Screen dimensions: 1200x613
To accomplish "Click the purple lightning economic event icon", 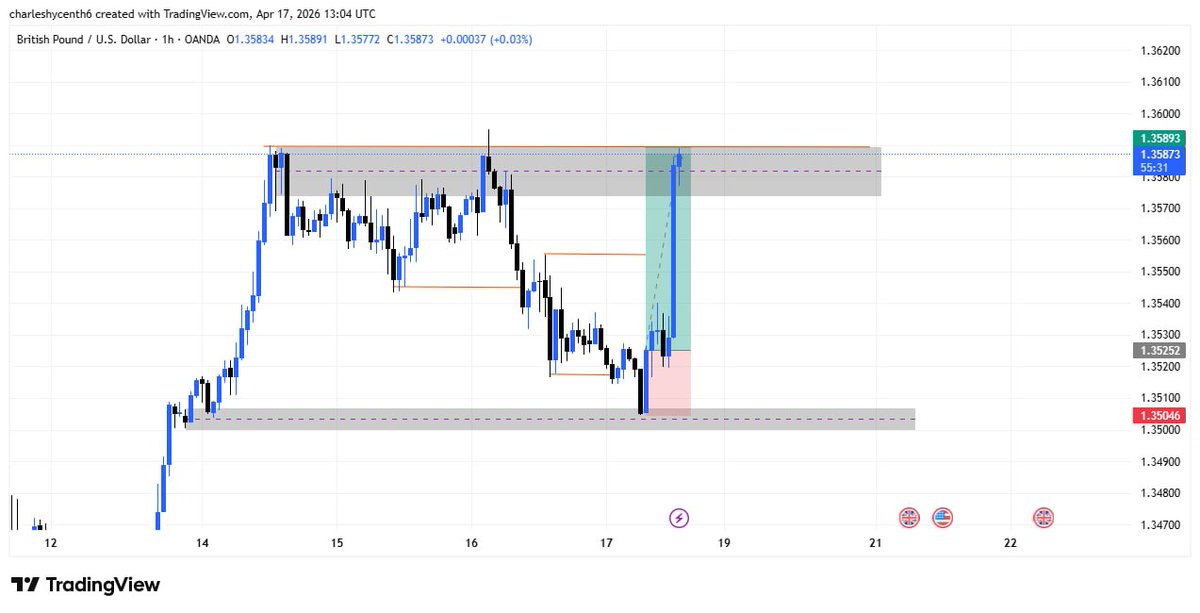I will (680, 517).
